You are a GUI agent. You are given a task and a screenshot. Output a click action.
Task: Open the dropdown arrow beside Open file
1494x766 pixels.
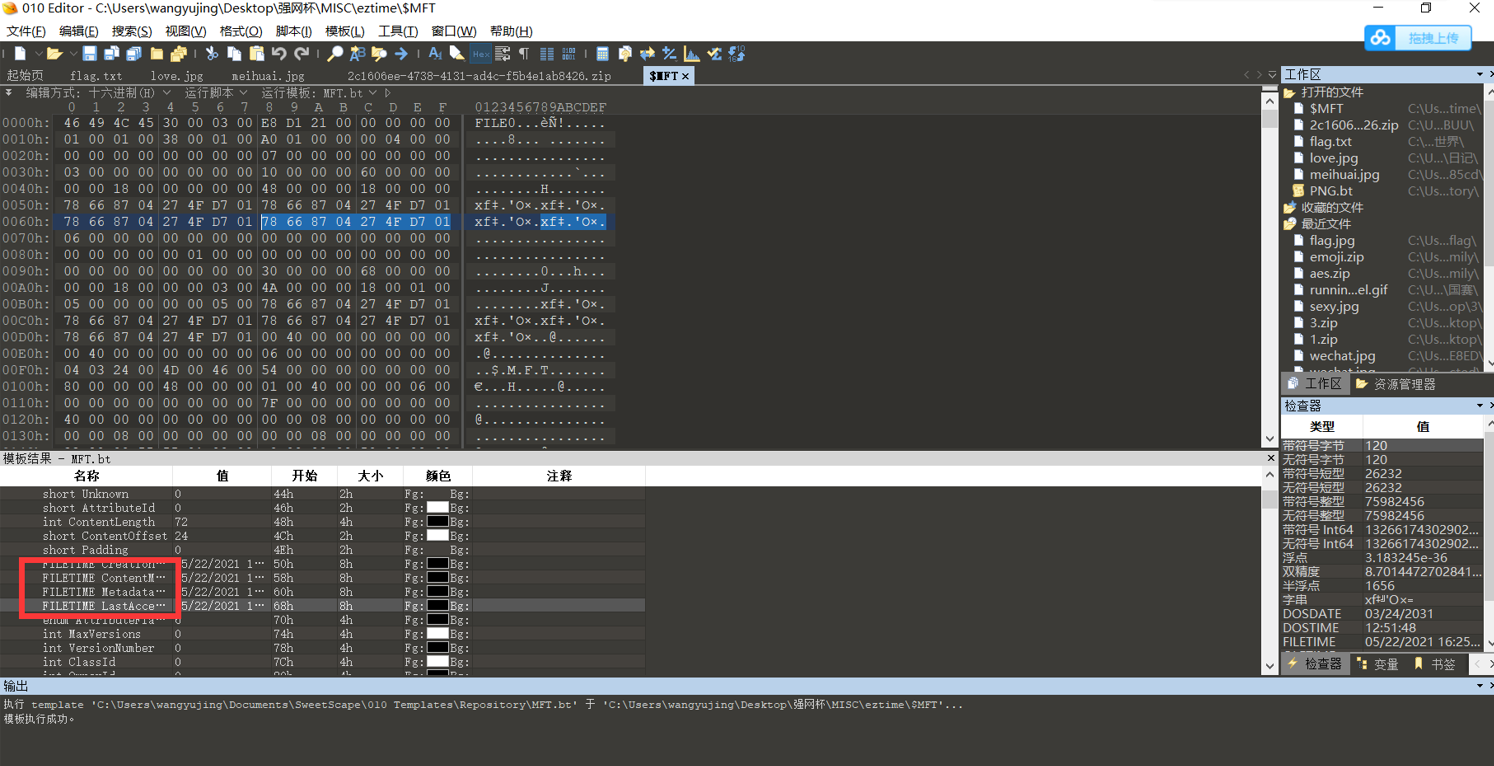(72, 54)
